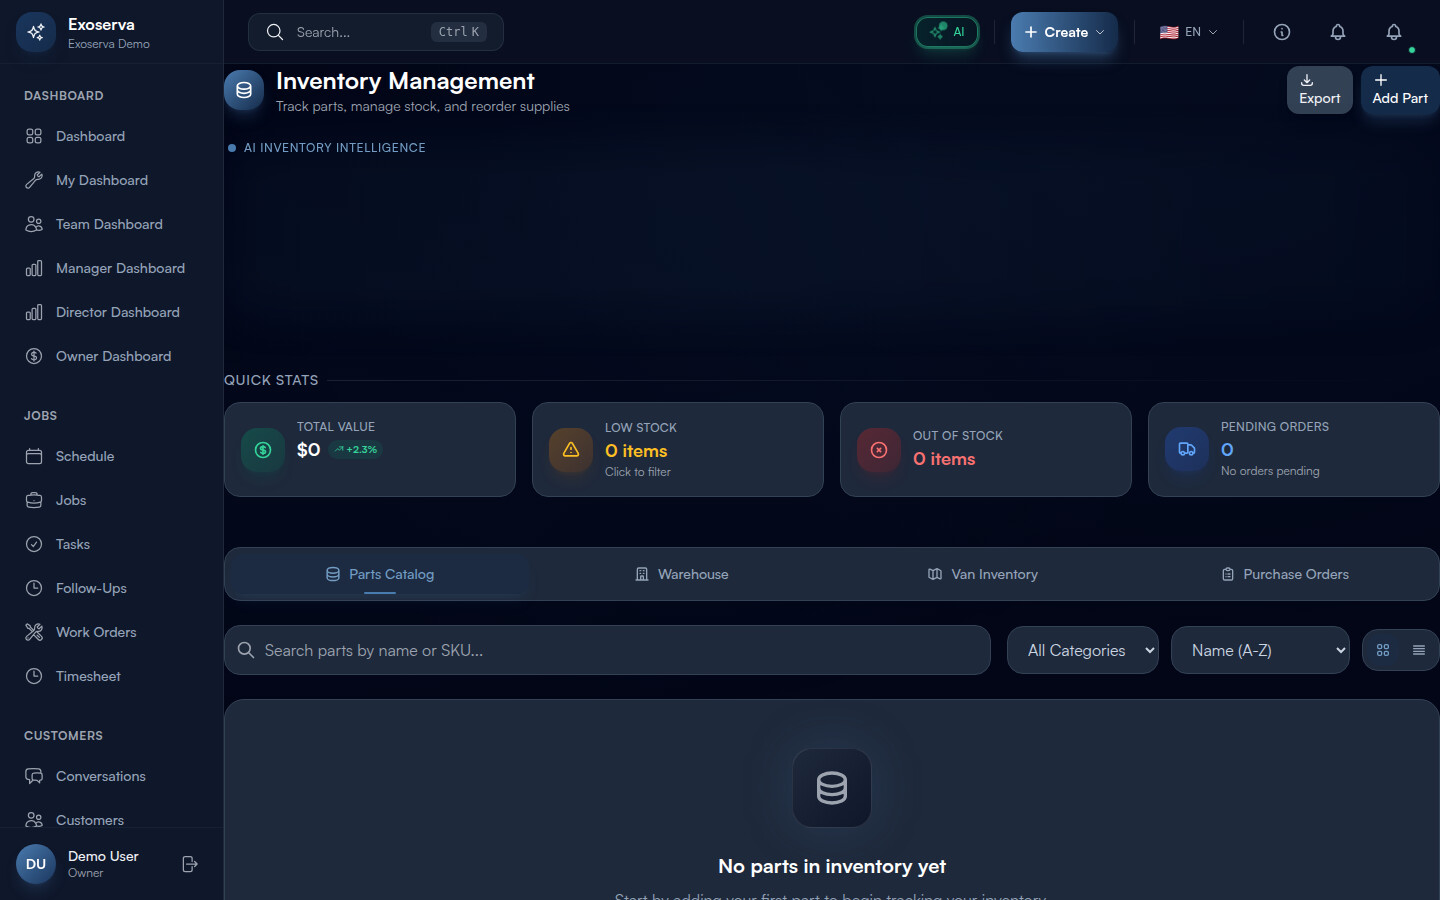Open the logout icon beside Demo User
Viewport: 1440px width, 900px height.
[x=190, y=864]
